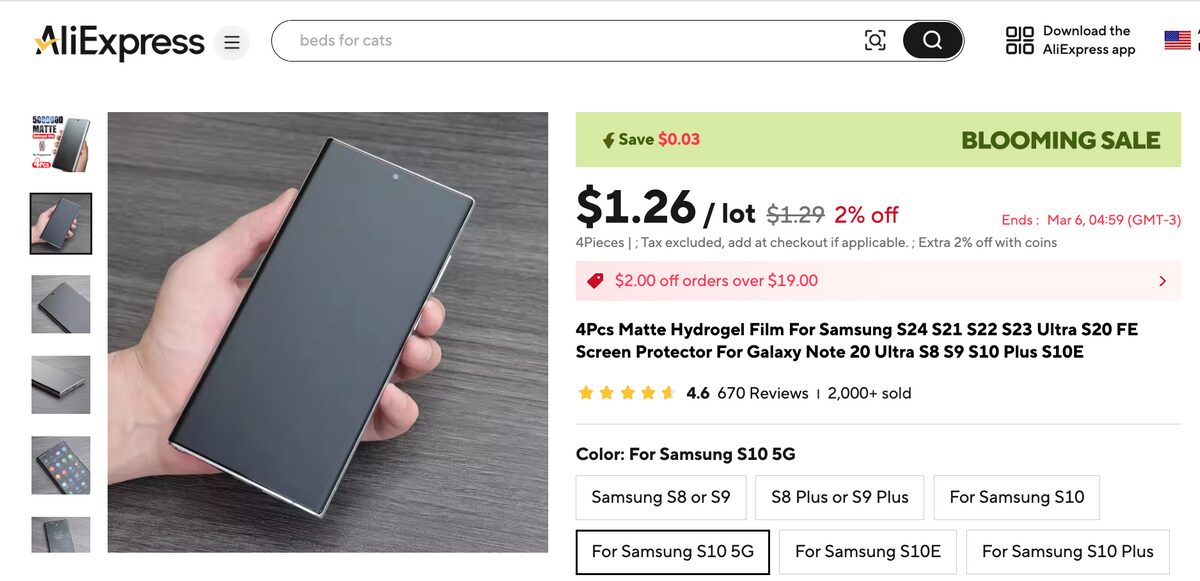Open the Download the AliExpress app link
Screen dimensions: 1200x581
[1087, 40]
